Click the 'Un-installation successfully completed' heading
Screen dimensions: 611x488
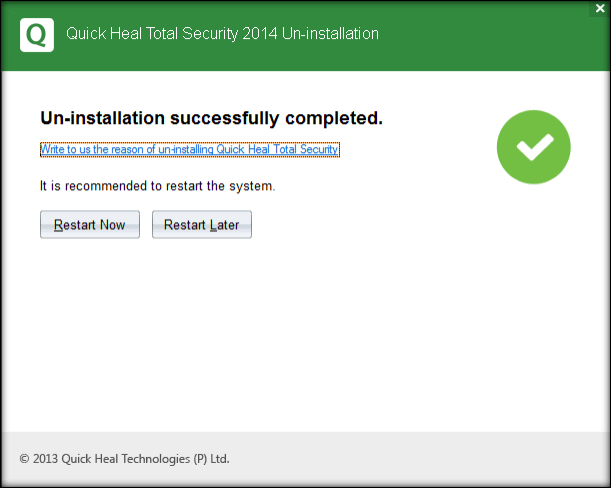pos(211,118)
